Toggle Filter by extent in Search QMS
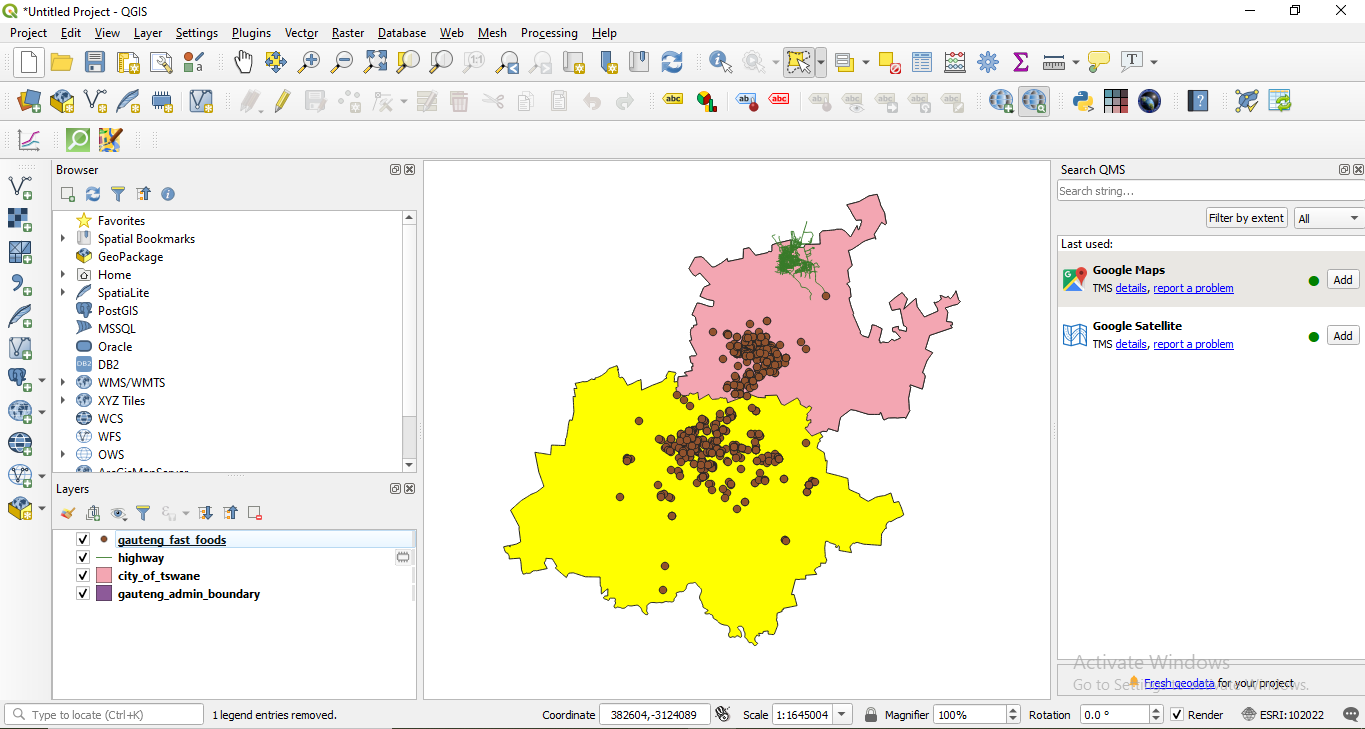This screenshot has width=1365, height=729. tap(1246, 218)
